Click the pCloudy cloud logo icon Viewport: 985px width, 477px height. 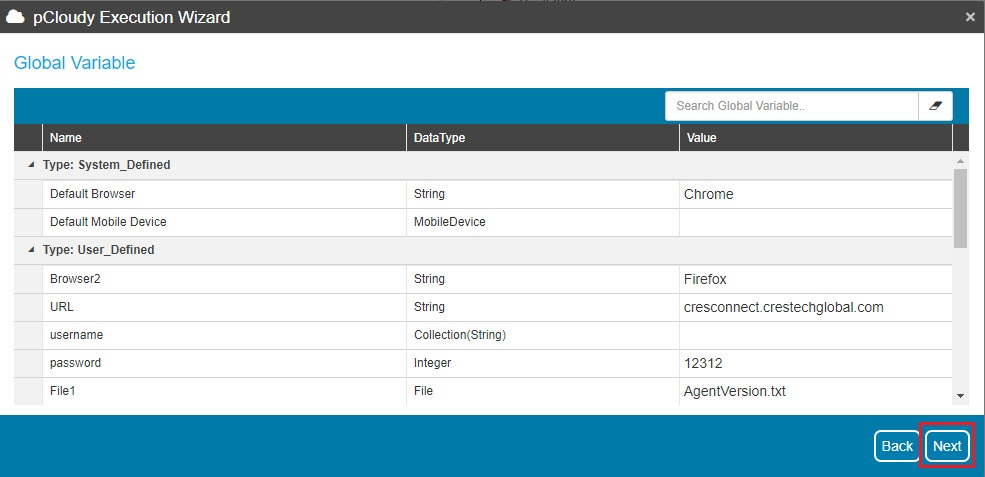(x=15, y=17)
